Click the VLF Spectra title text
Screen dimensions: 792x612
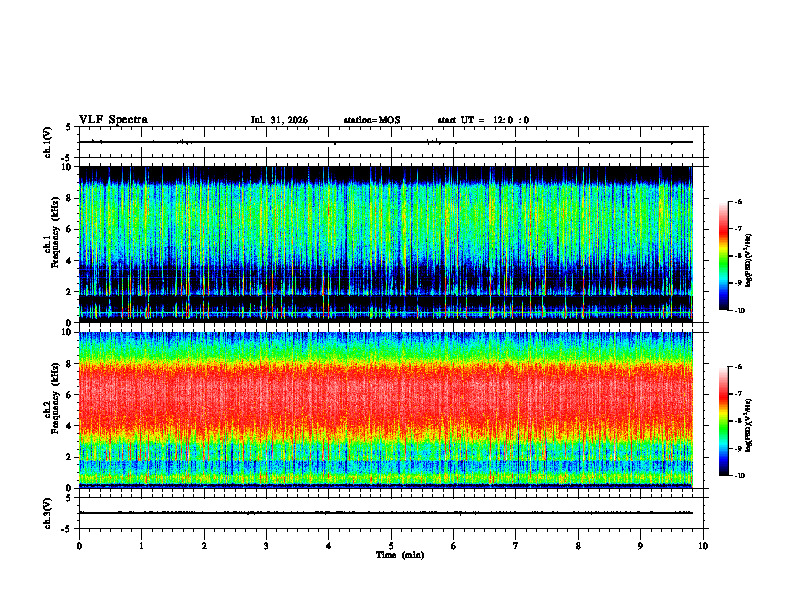pyautogui.click(x=113, y=120)
